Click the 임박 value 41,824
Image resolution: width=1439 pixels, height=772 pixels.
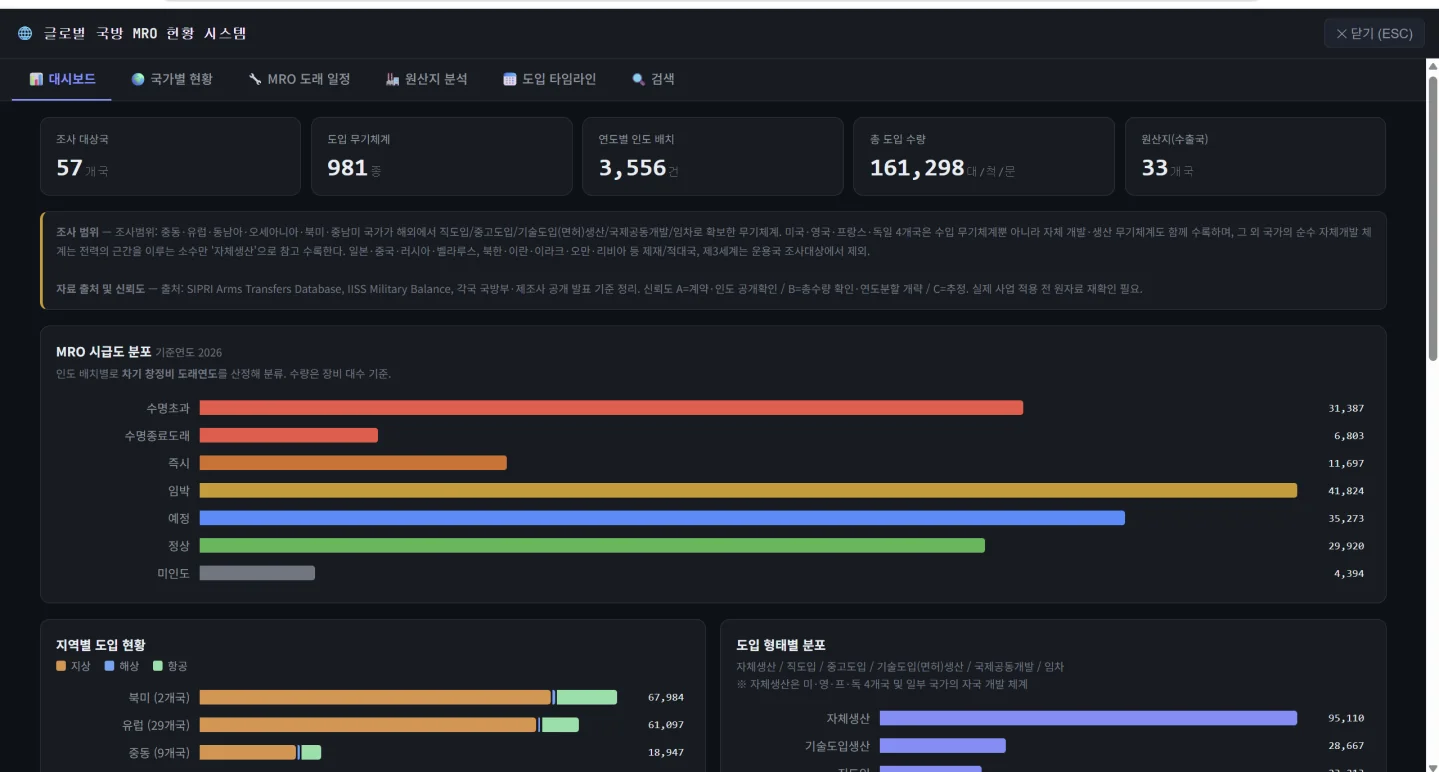tap(1346, 491)
